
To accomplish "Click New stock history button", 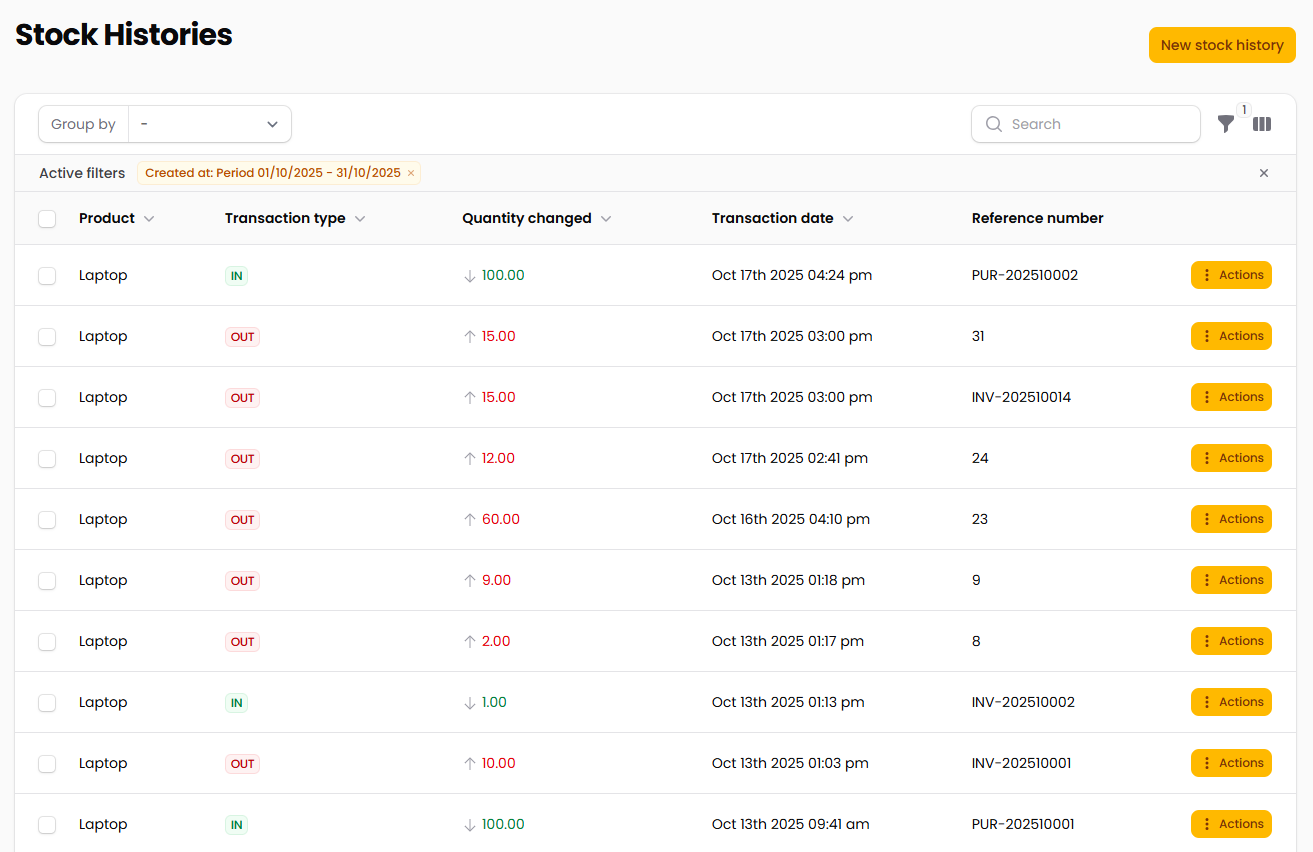I will click(1222, 45).
